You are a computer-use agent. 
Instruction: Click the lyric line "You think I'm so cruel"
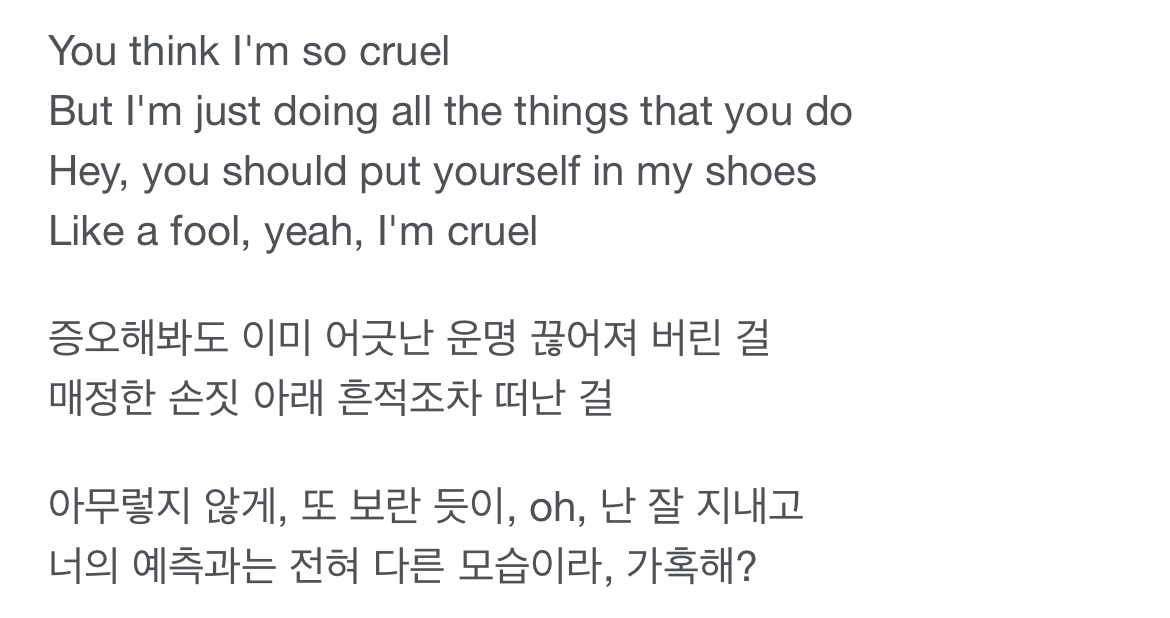click(x=249, y=51)
